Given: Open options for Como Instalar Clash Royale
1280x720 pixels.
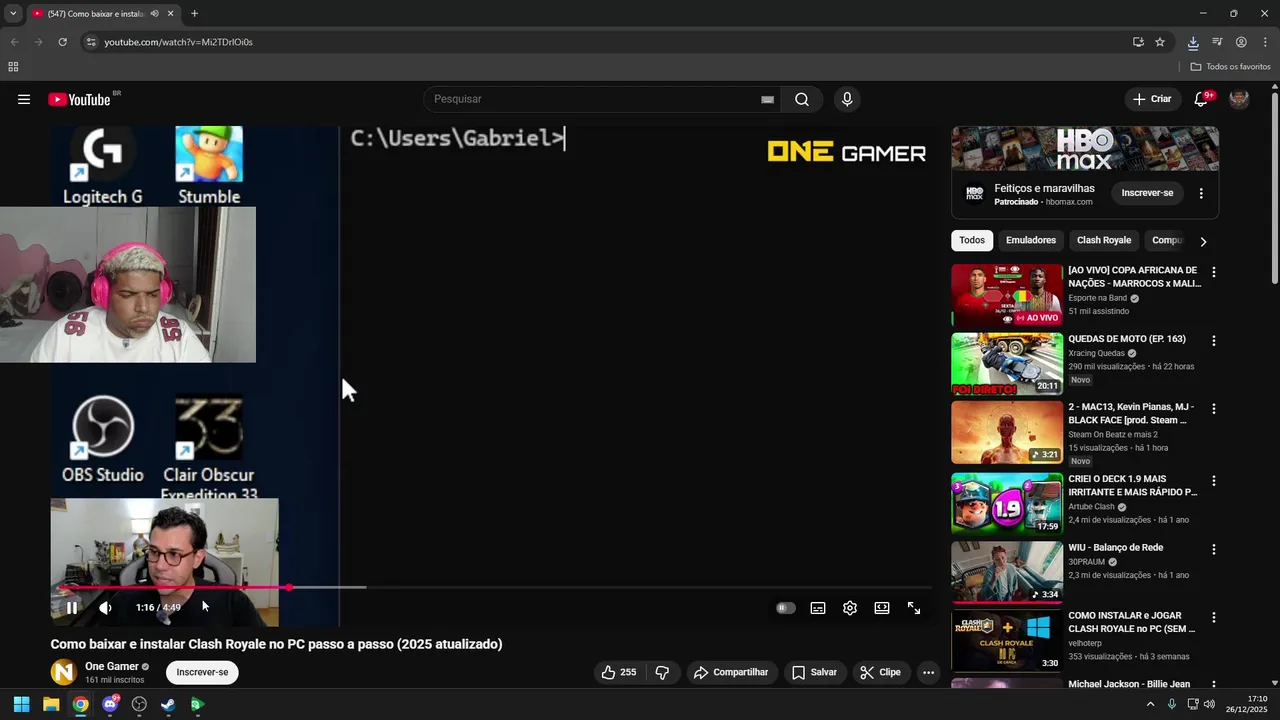Looking at the screenshot, I should [x=1214, y=618].
